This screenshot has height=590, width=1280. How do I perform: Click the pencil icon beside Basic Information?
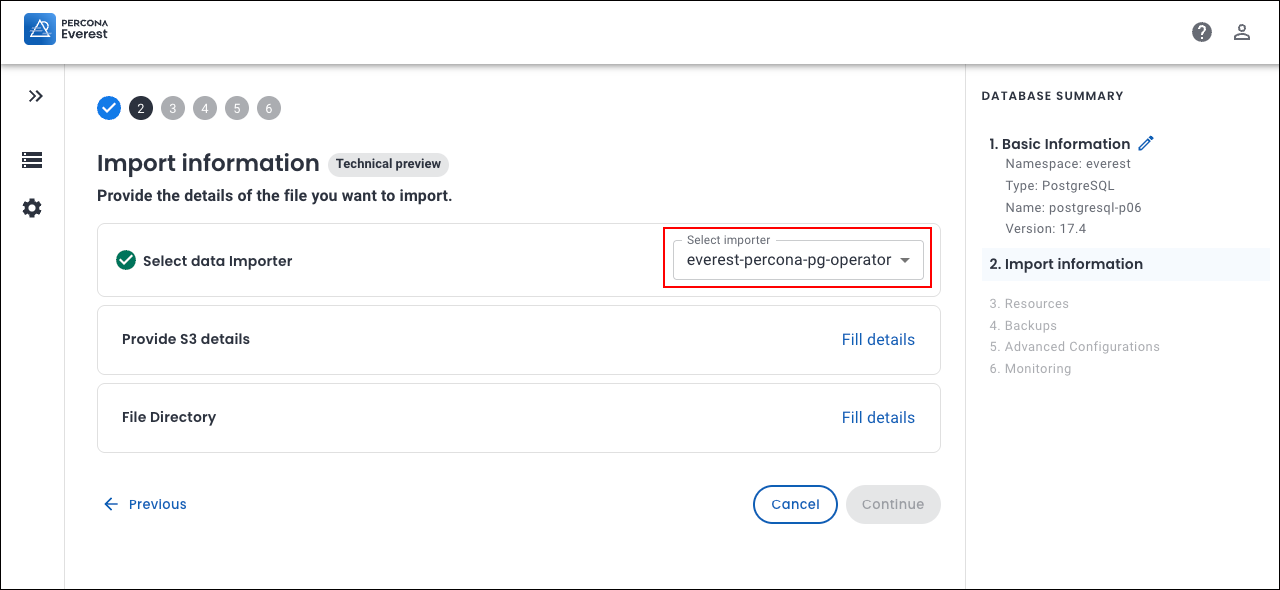pos(1146,143)
